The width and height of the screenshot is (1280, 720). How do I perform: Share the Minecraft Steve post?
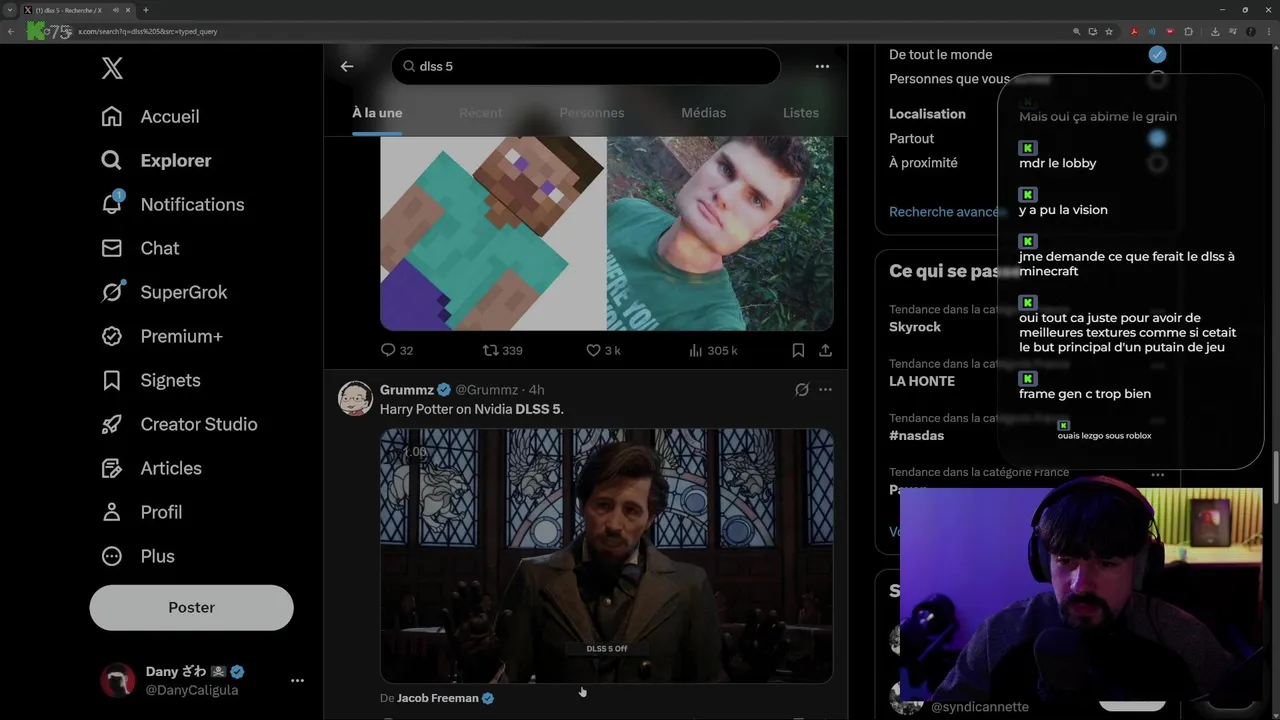pos(825,350)
